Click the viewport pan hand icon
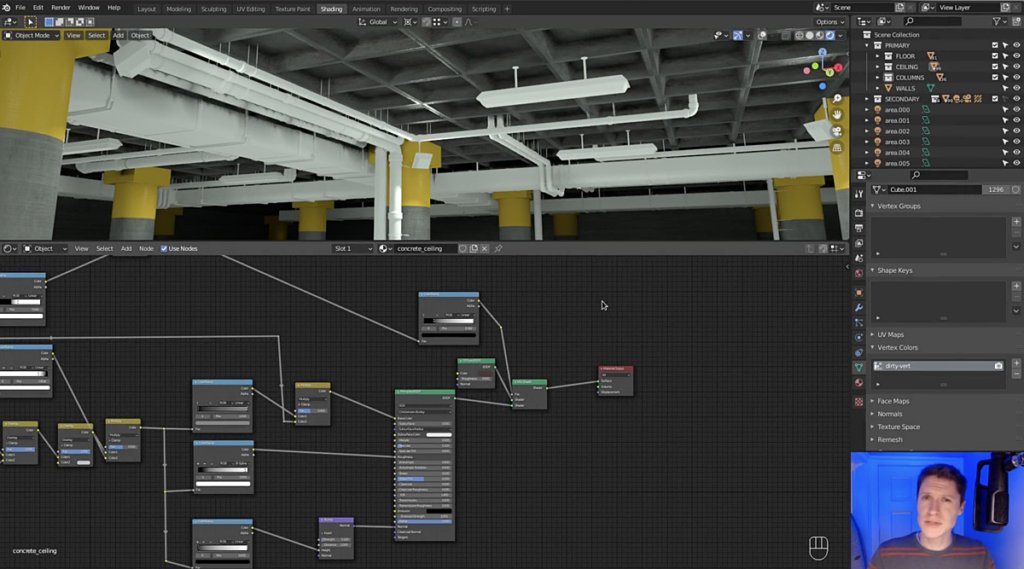The image size is (1024, 569). point(837,114)
